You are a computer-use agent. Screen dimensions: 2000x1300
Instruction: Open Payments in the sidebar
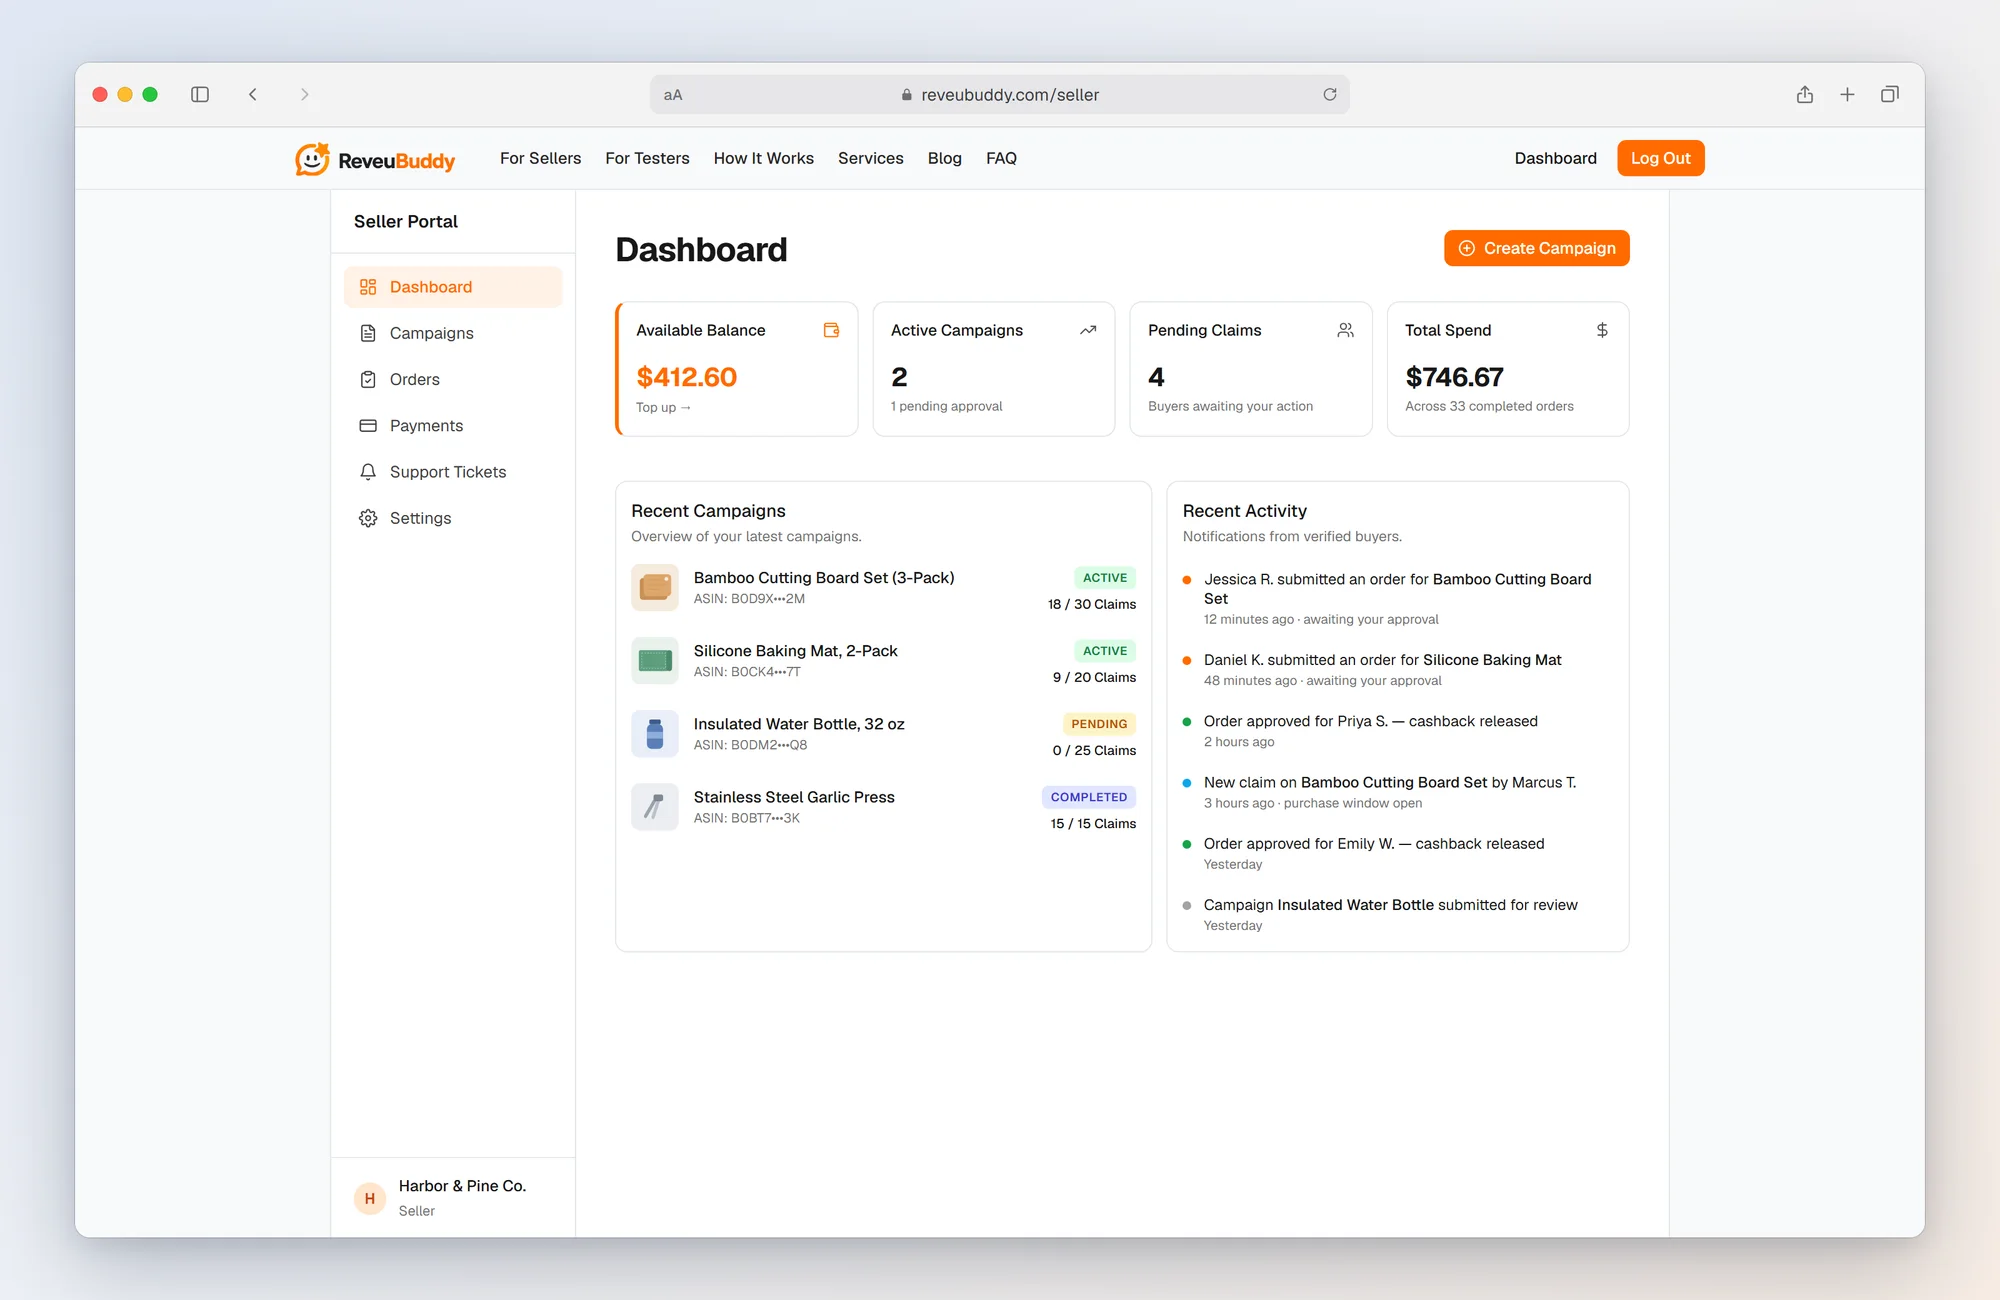click(453, 426)
